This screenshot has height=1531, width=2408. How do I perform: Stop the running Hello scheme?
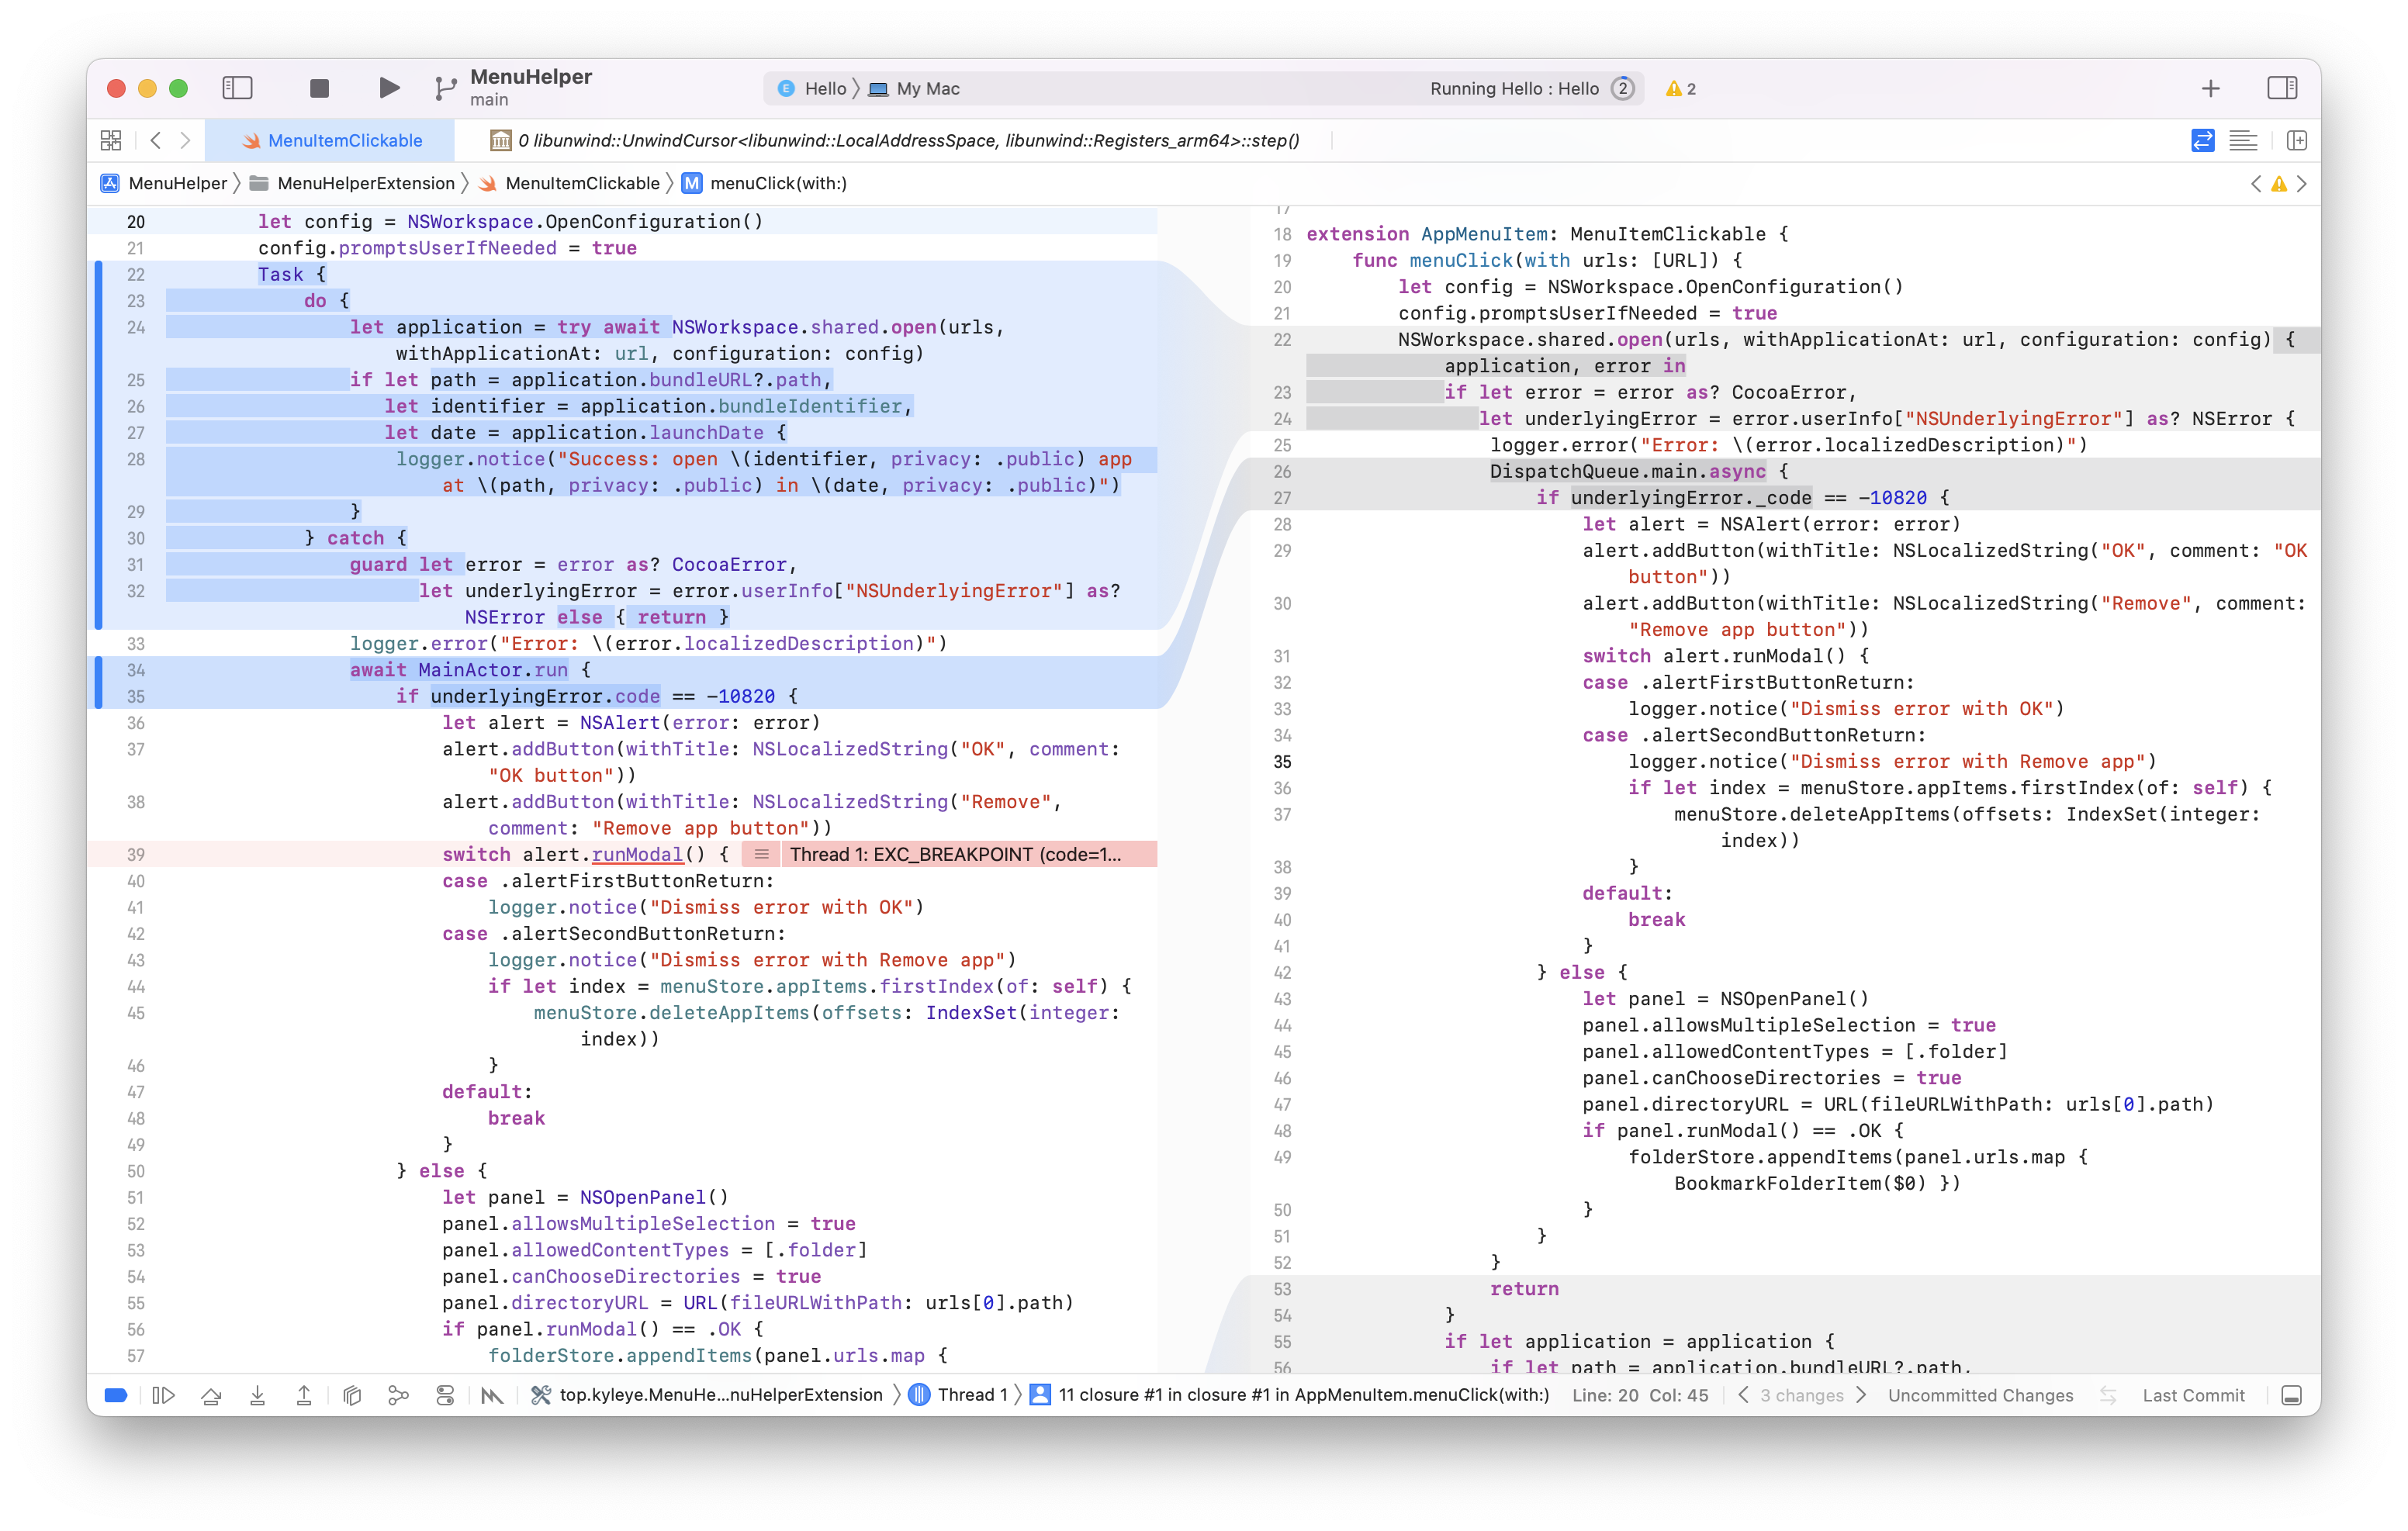[319, 88]
